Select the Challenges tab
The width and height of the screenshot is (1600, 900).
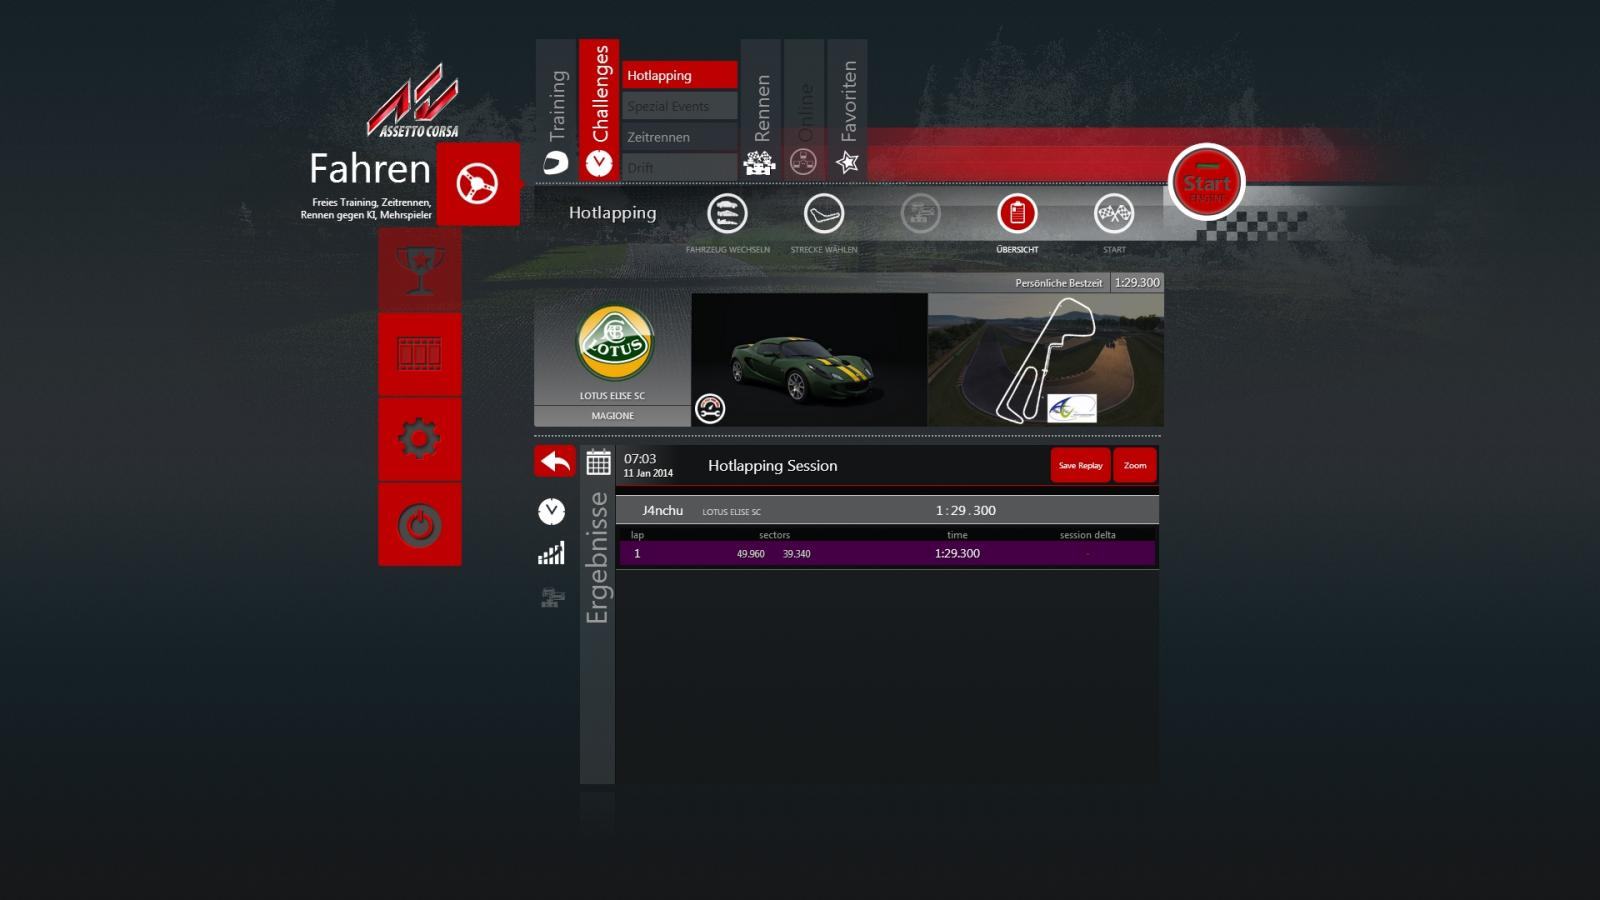click(x=599, y=110)
